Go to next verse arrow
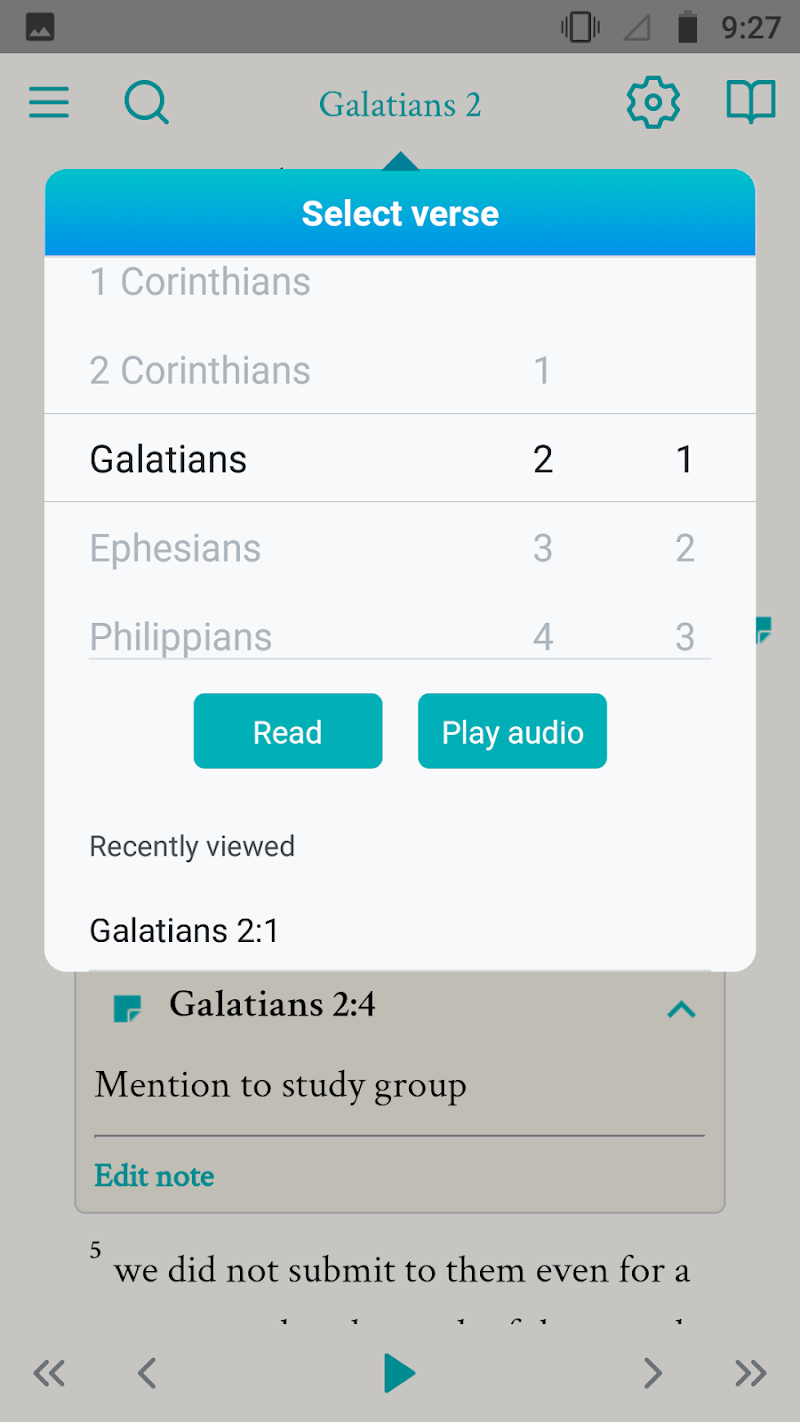Screen dimensions: 800x1422 point(653,1373)
